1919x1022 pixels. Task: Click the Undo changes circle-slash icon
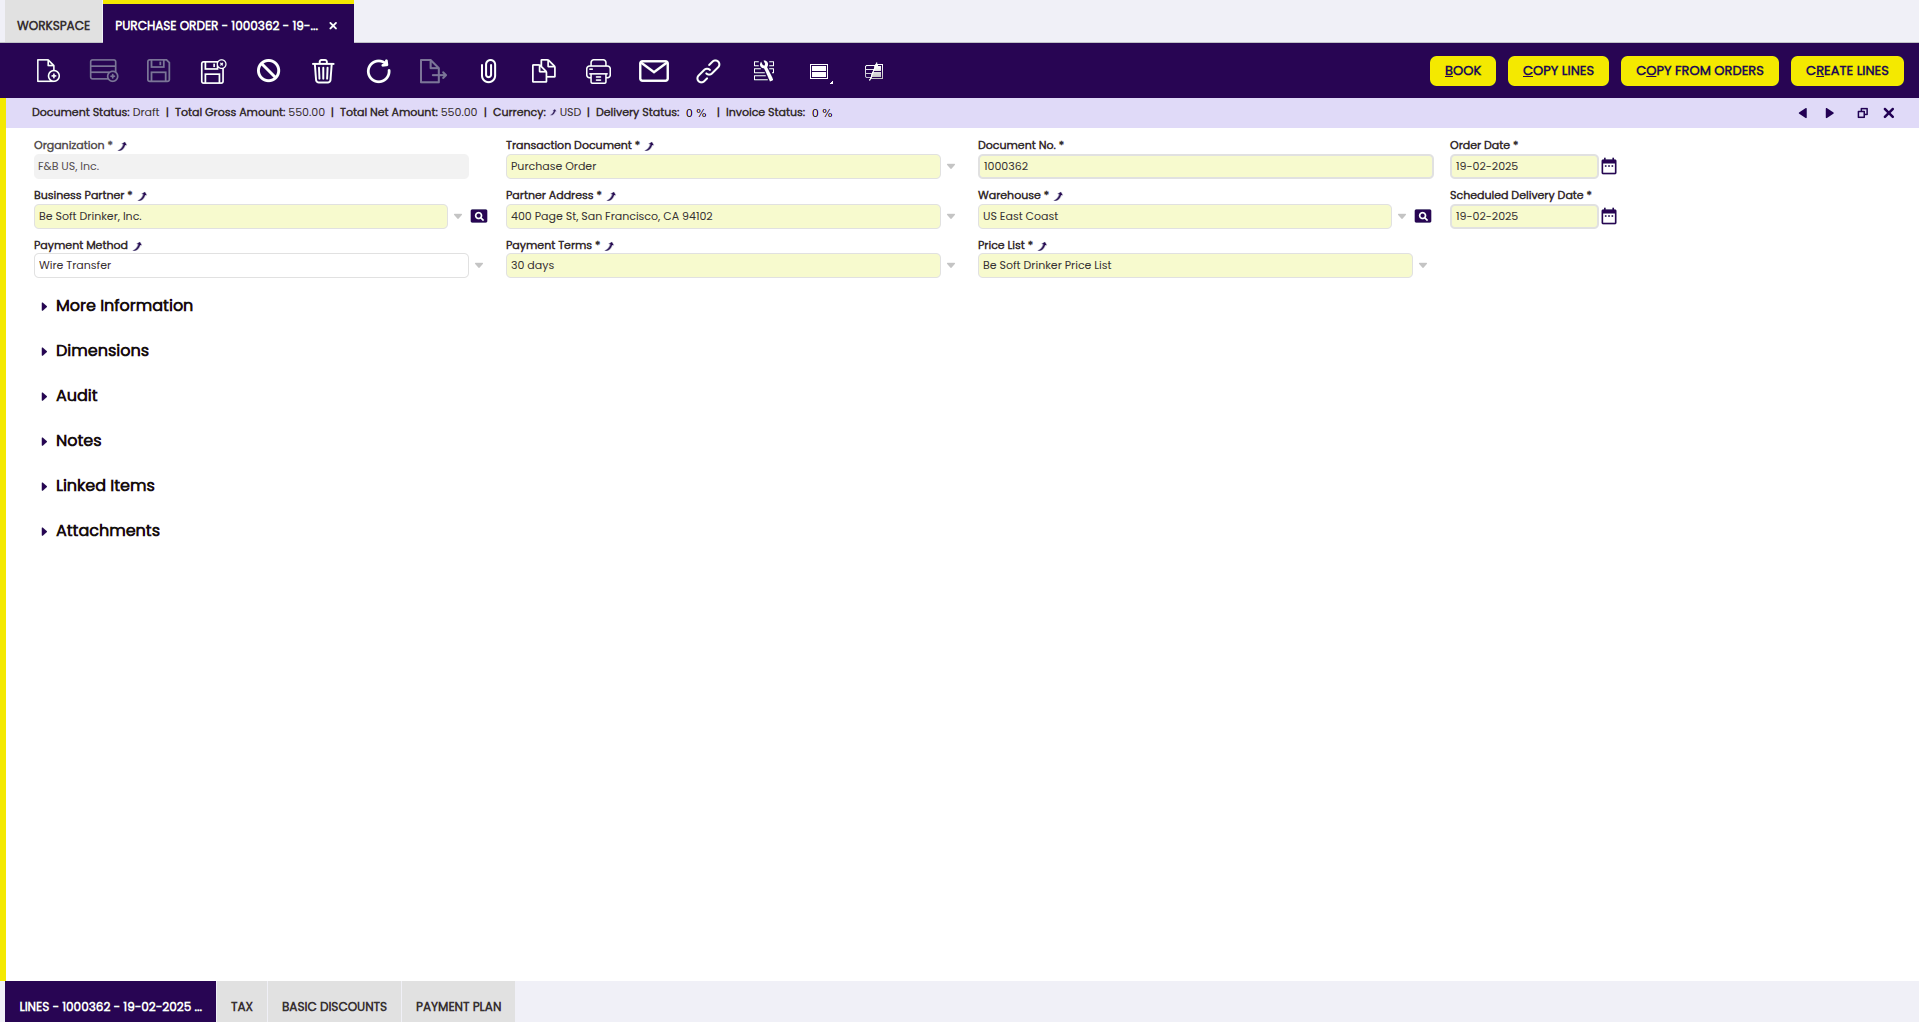click(x=268, y=71)
